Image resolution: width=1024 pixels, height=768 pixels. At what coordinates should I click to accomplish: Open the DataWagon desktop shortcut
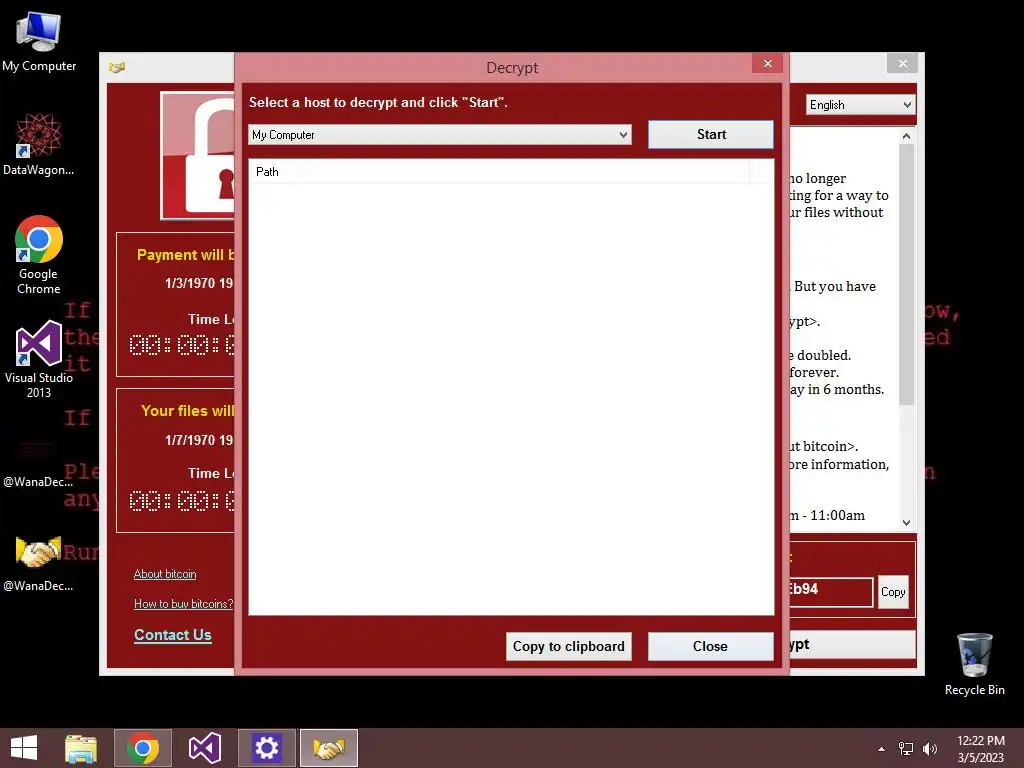[39, 144]
